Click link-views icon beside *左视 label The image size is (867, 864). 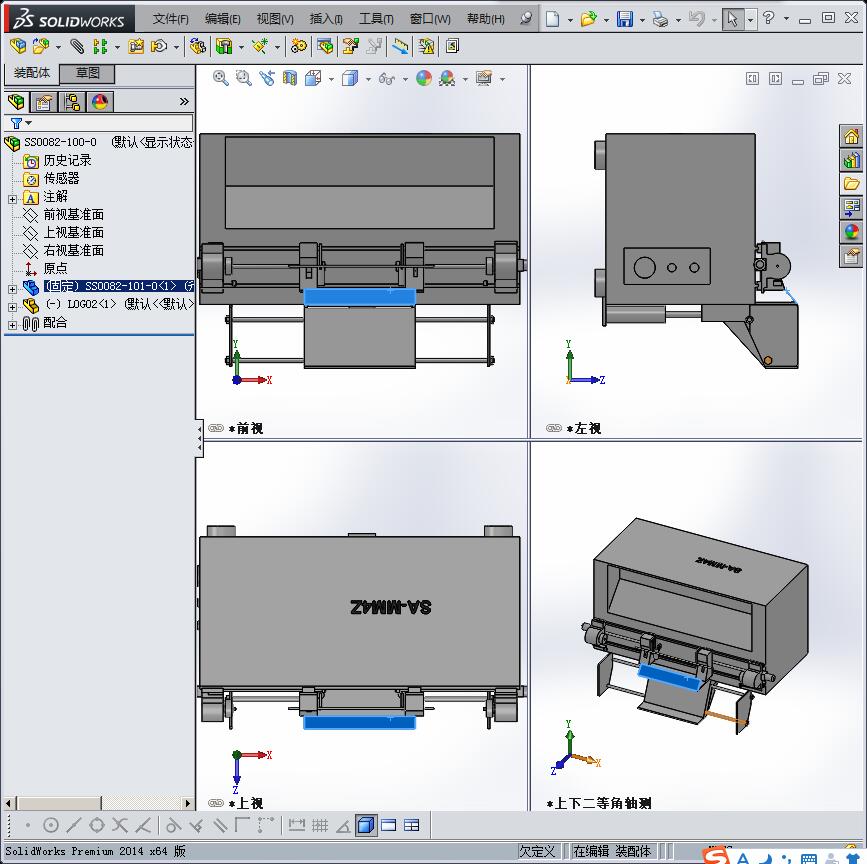pyautogui.click(x=553, y=428)
